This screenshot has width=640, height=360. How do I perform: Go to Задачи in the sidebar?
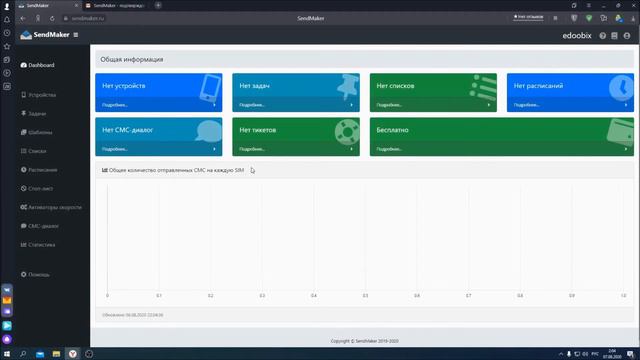coord(33,114)
